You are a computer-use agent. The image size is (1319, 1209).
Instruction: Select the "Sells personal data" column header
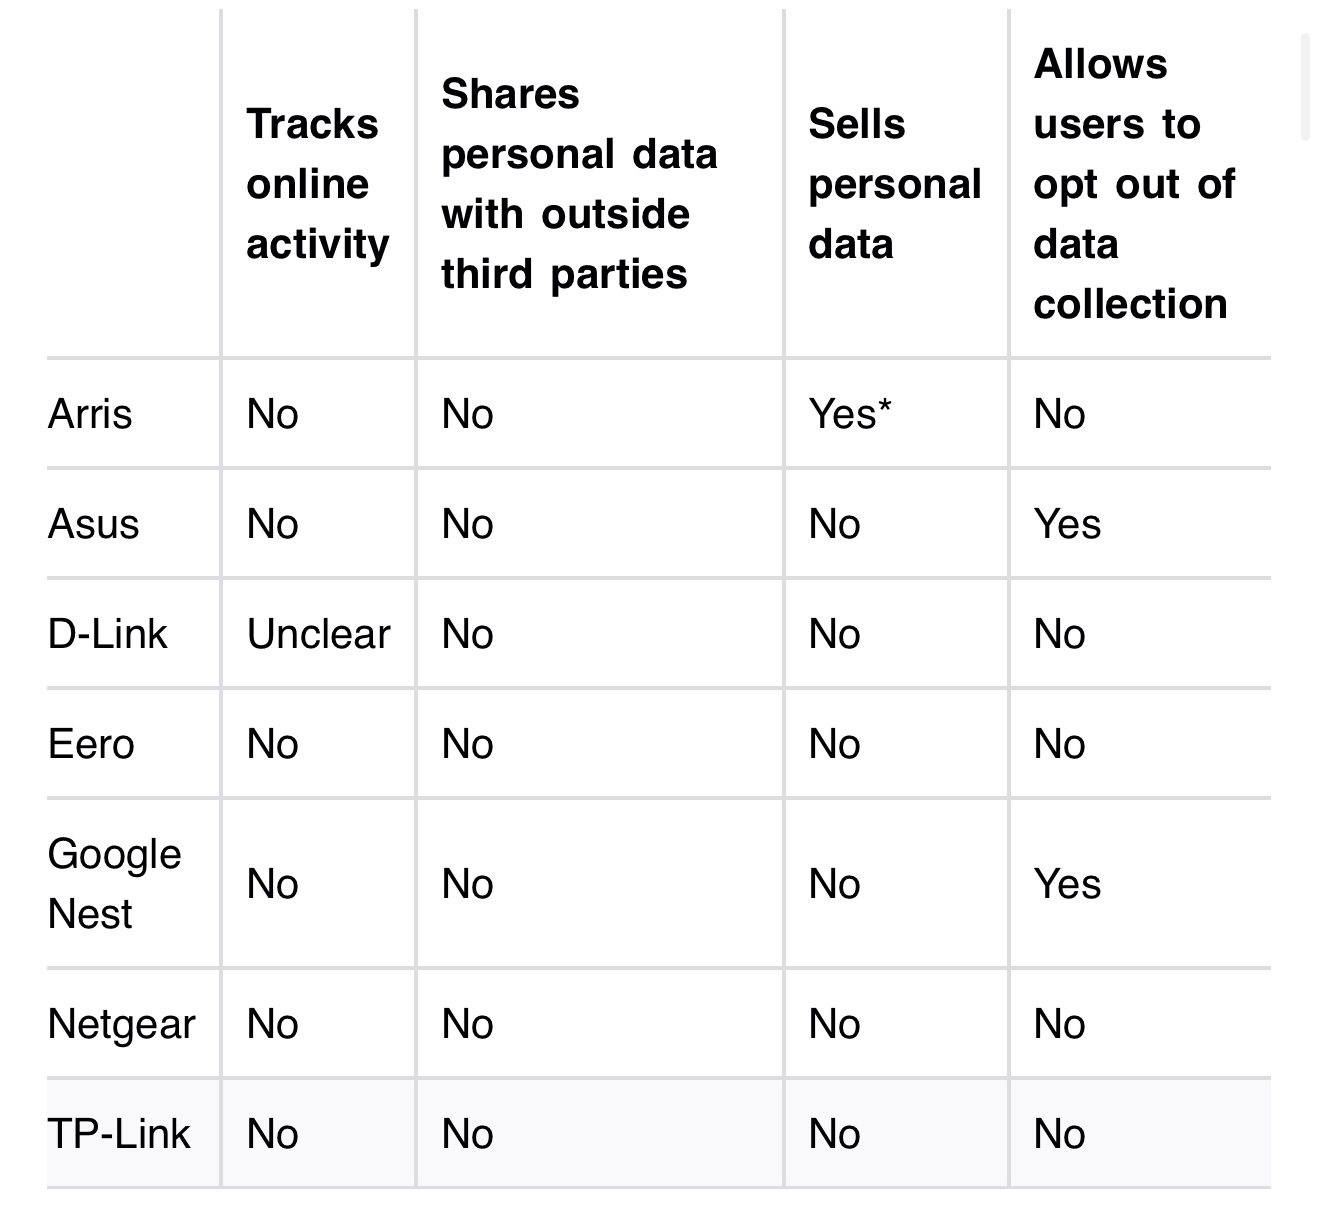(894, 184)
